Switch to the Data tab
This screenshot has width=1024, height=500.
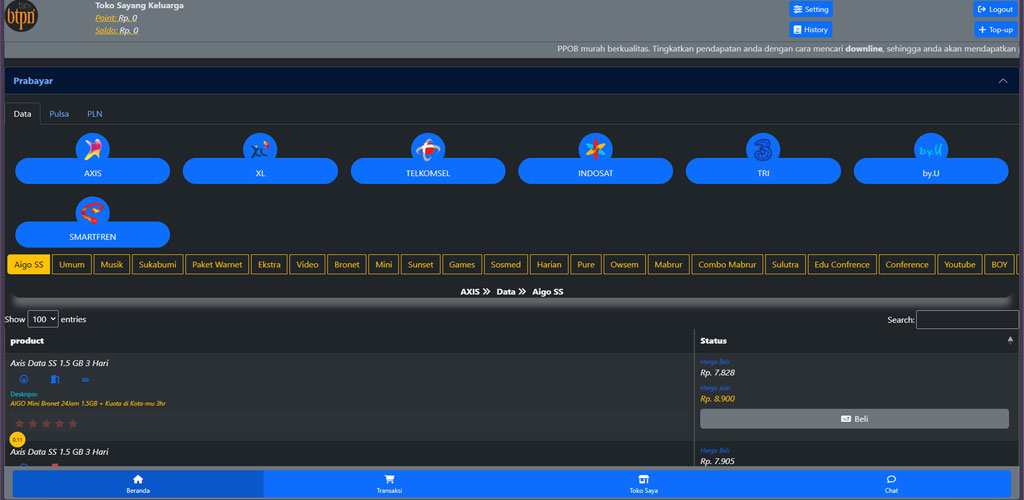(23, 114)
